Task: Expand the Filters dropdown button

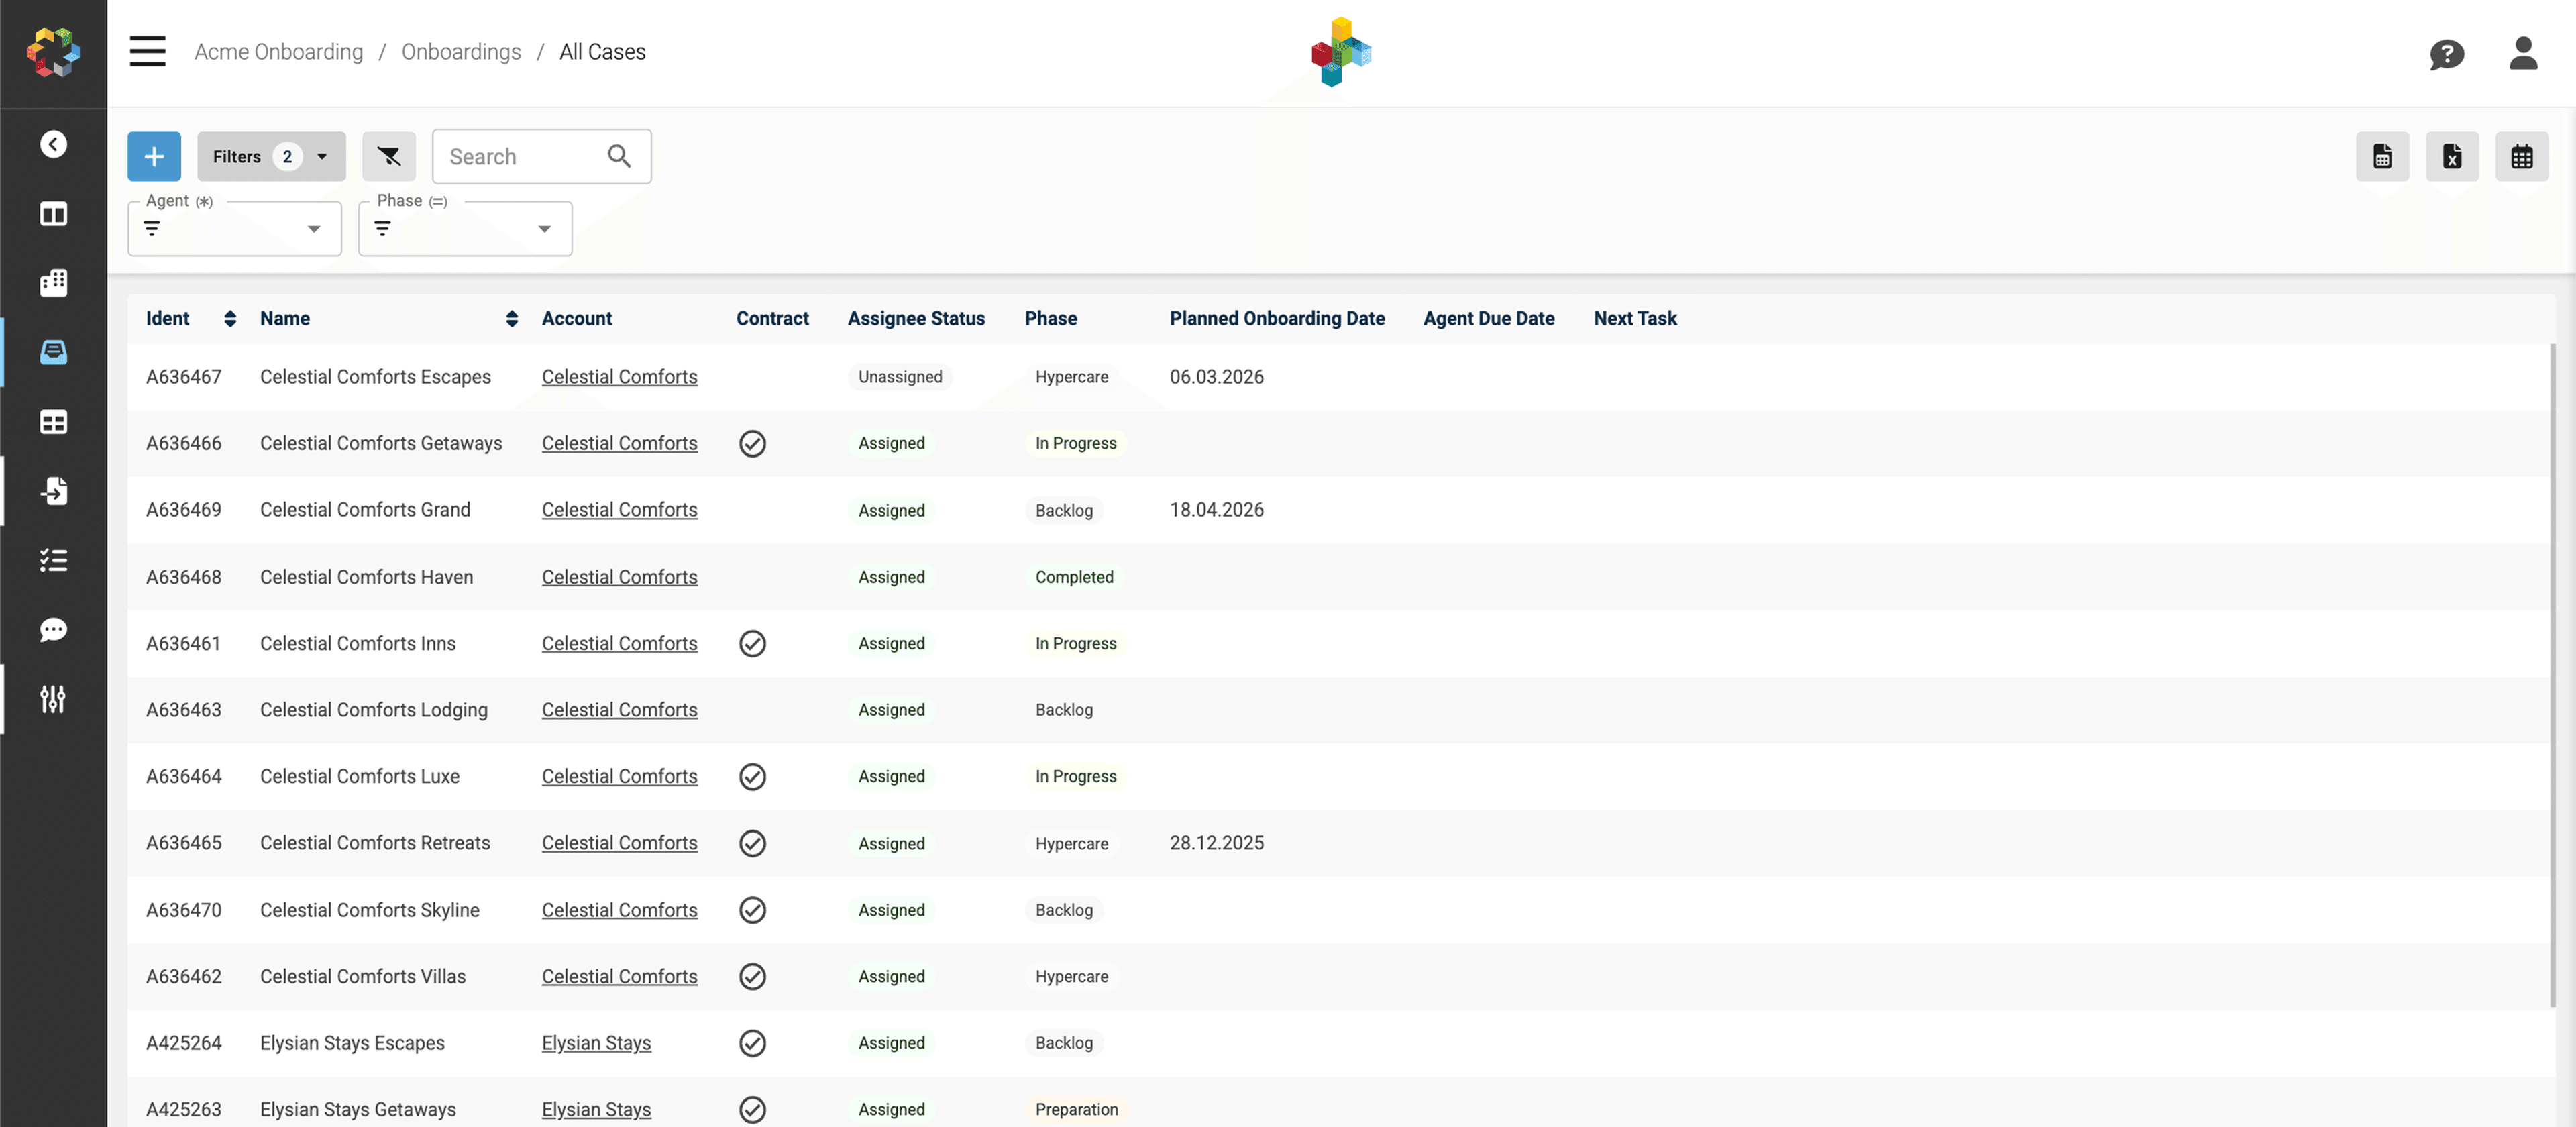Action: pos(271,156)
